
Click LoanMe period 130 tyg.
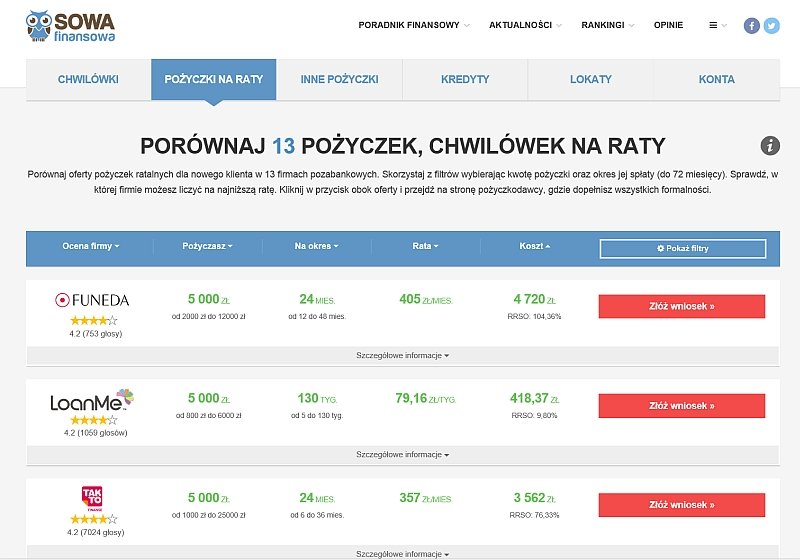(x=317, y=398)
